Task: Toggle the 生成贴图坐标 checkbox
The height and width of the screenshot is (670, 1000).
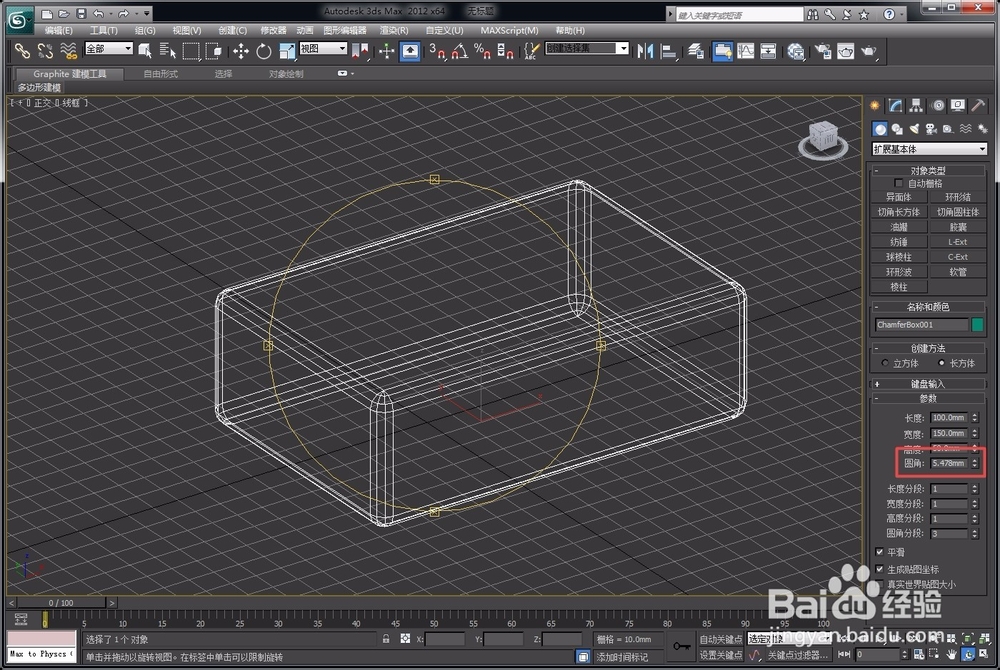Action: [880, 569]
